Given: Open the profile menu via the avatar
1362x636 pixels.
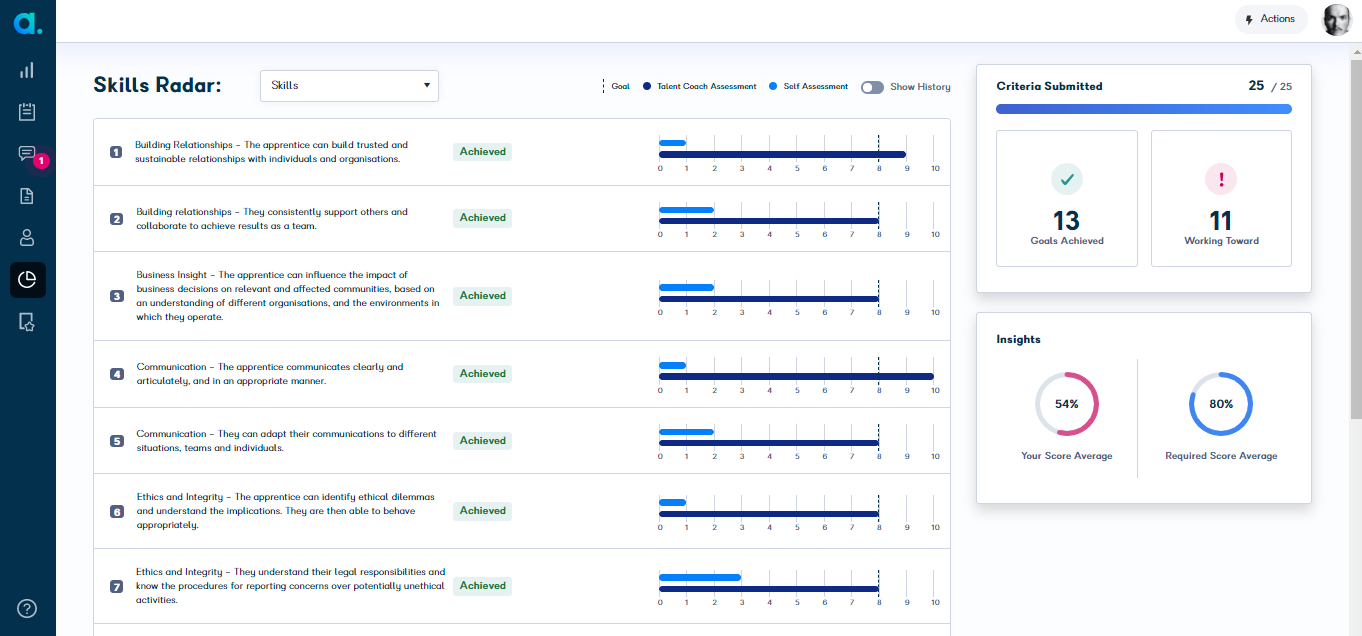Looking at the screenshot, I should coord(1337,19).
